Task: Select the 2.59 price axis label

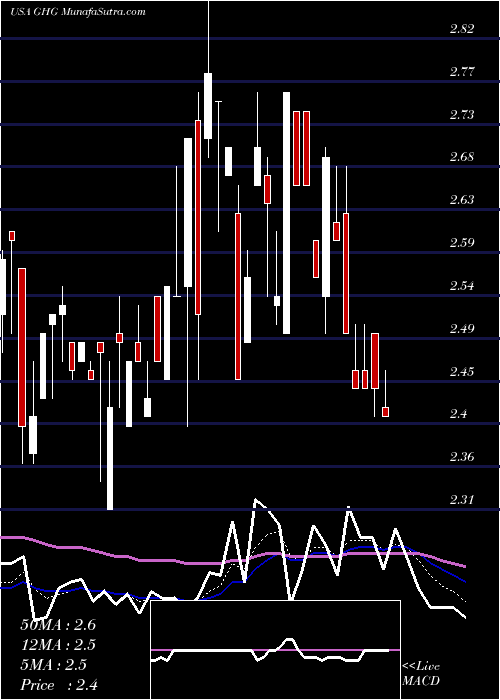Action: [x=462, y=243]
